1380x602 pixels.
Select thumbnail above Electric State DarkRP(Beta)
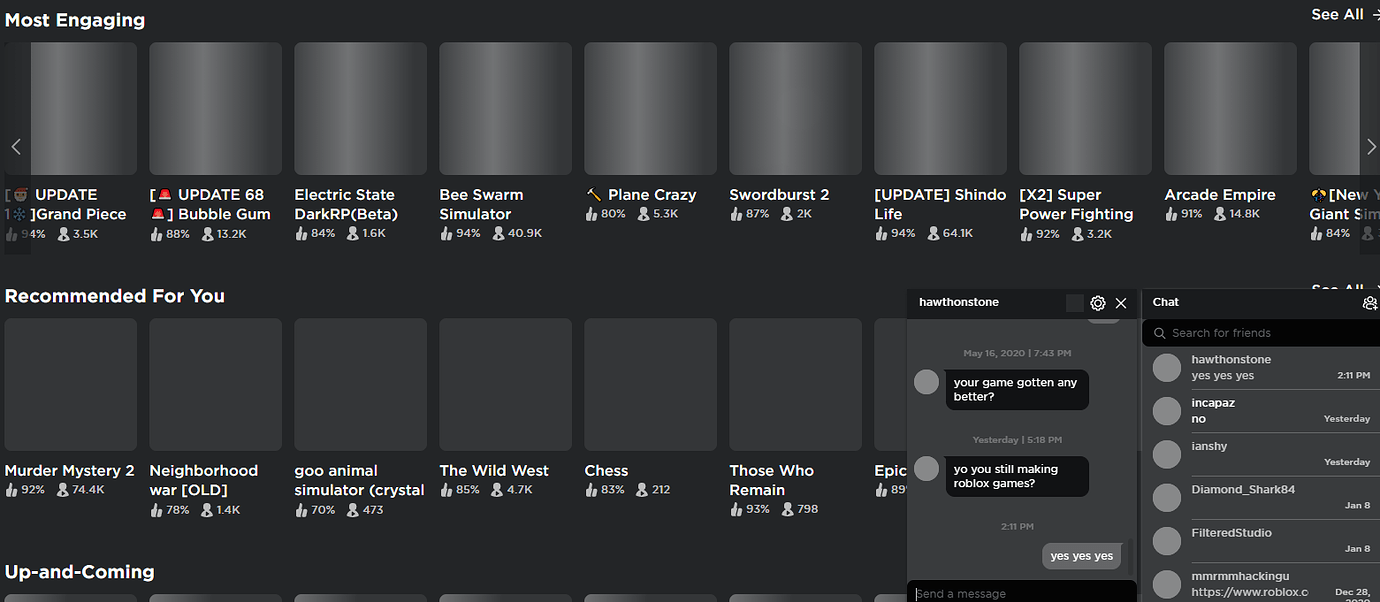coord(360,109)
